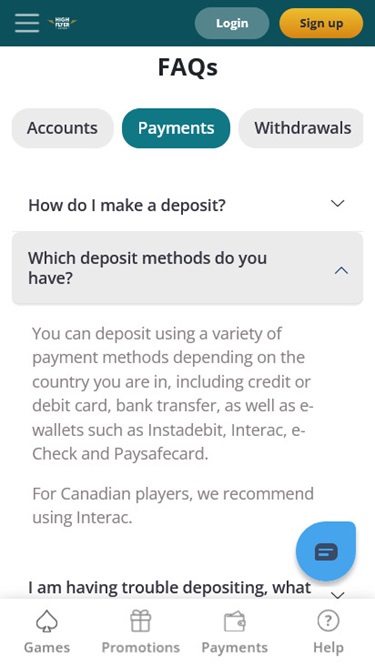Tap the Payments wallet icon
Screen dimensions: 375x667
click(x=235, y=621)
